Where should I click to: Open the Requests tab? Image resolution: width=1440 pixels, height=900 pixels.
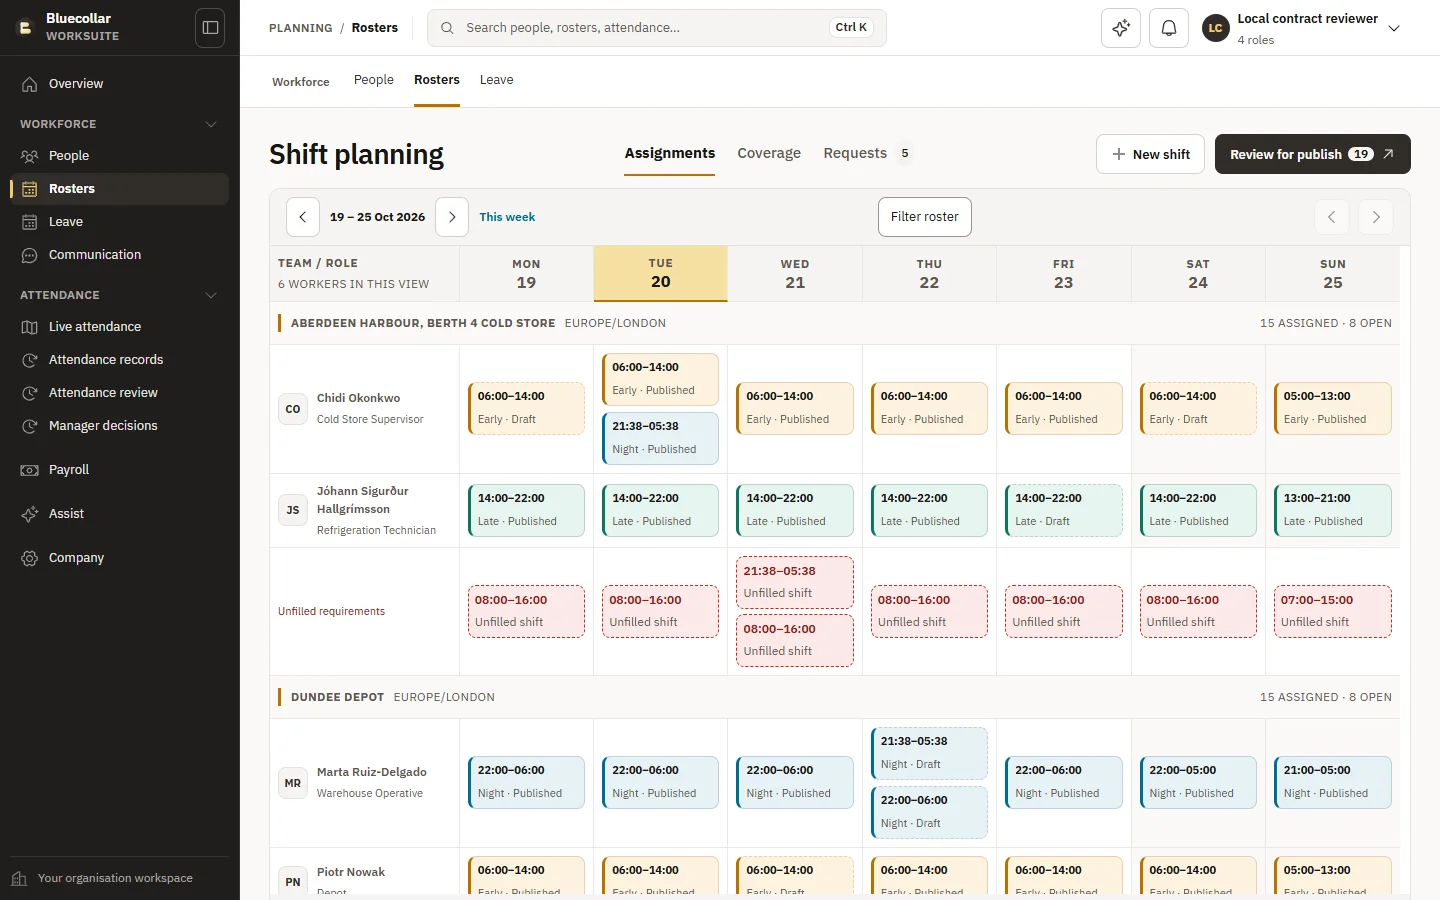(867, 153)
